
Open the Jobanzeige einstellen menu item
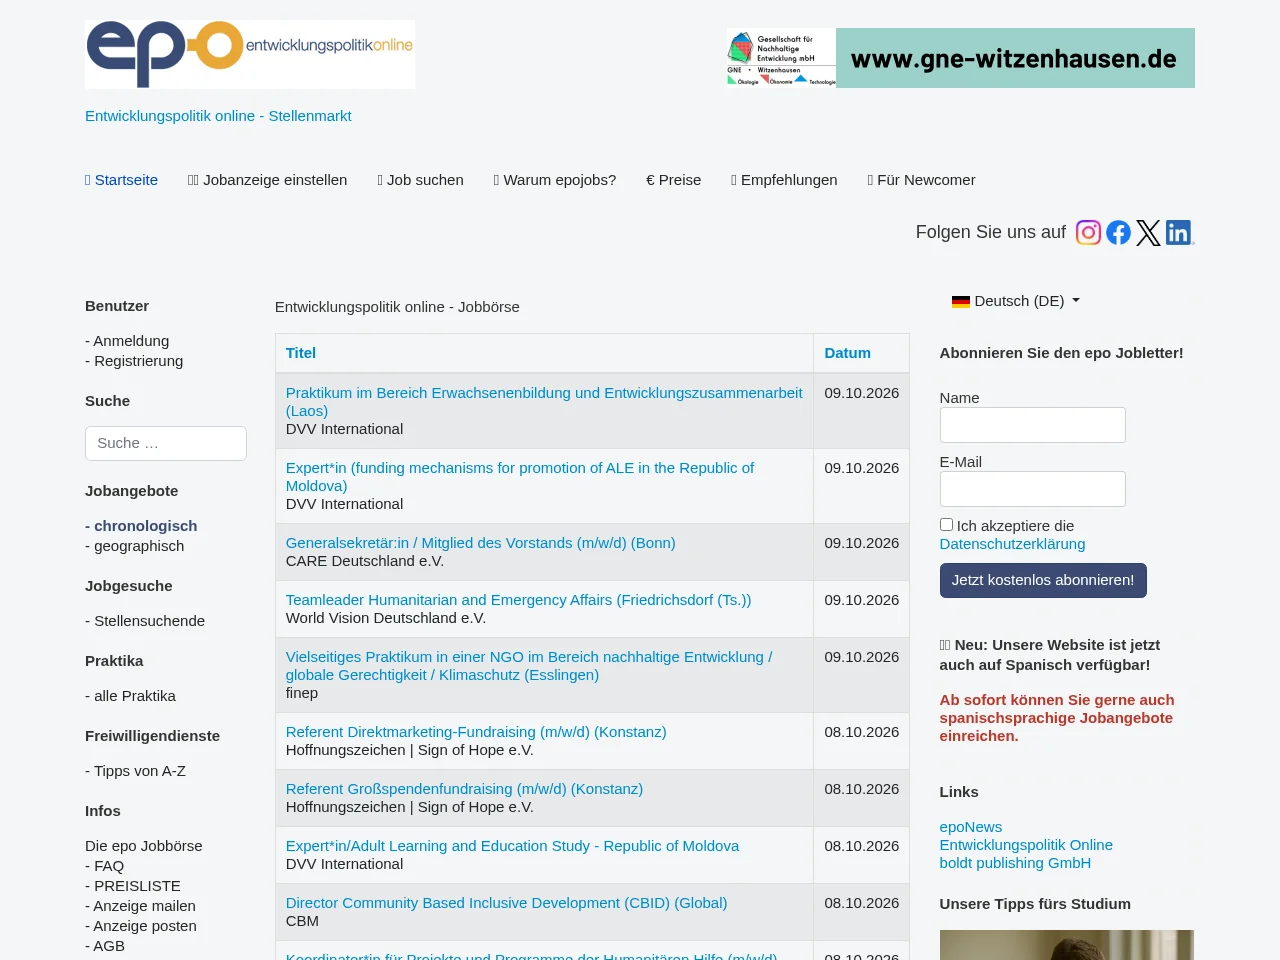[267, 180]
